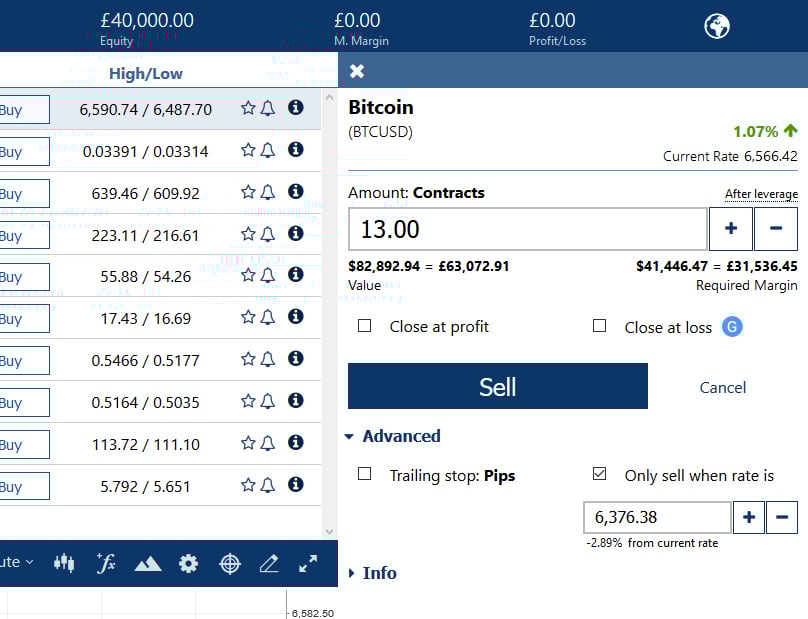Open info for 55.88 / 54.26 row

pos(295,274)
